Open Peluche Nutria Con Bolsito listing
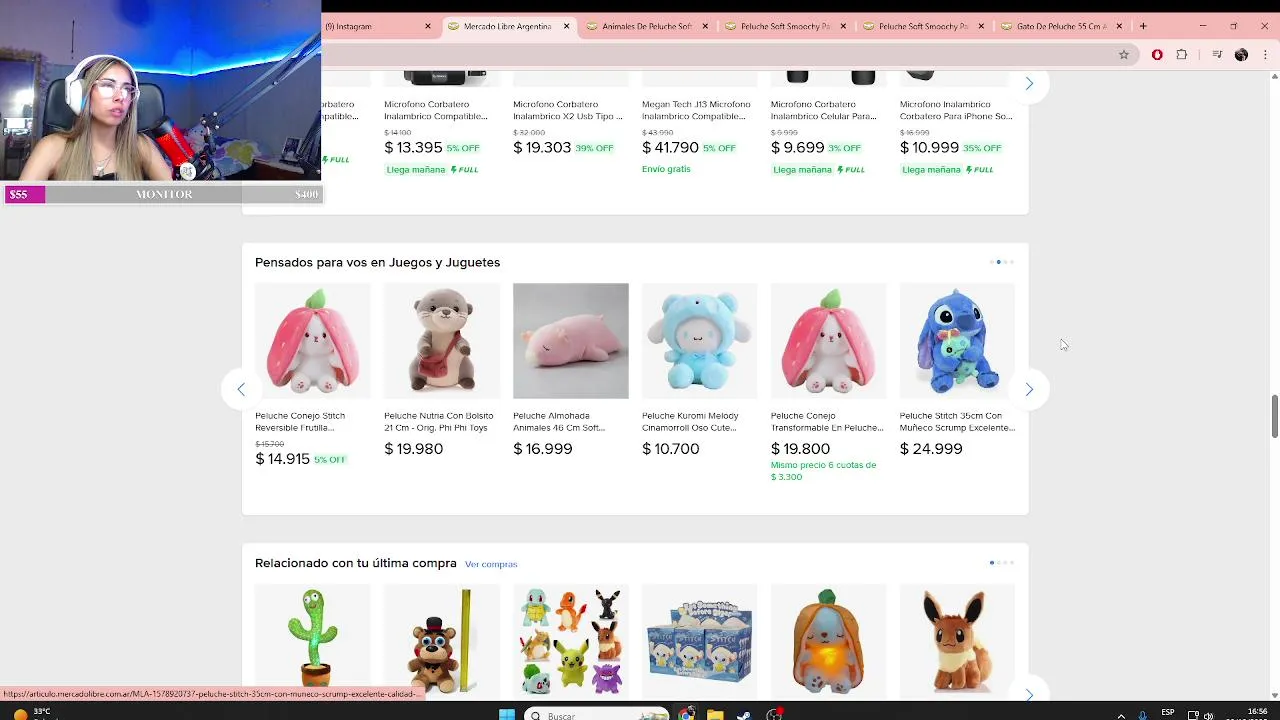Screen dimensions: 1280x720 438,422
